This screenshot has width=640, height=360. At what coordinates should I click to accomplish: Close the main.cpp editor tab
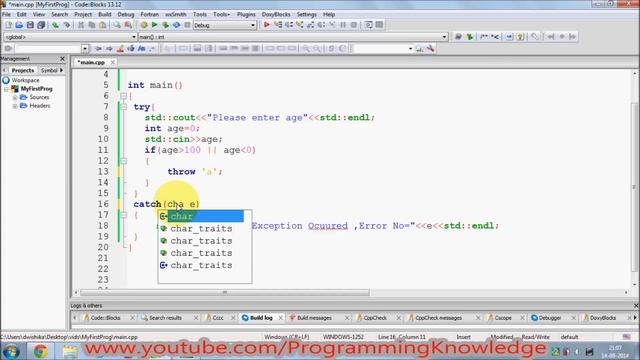pos(112,62)
